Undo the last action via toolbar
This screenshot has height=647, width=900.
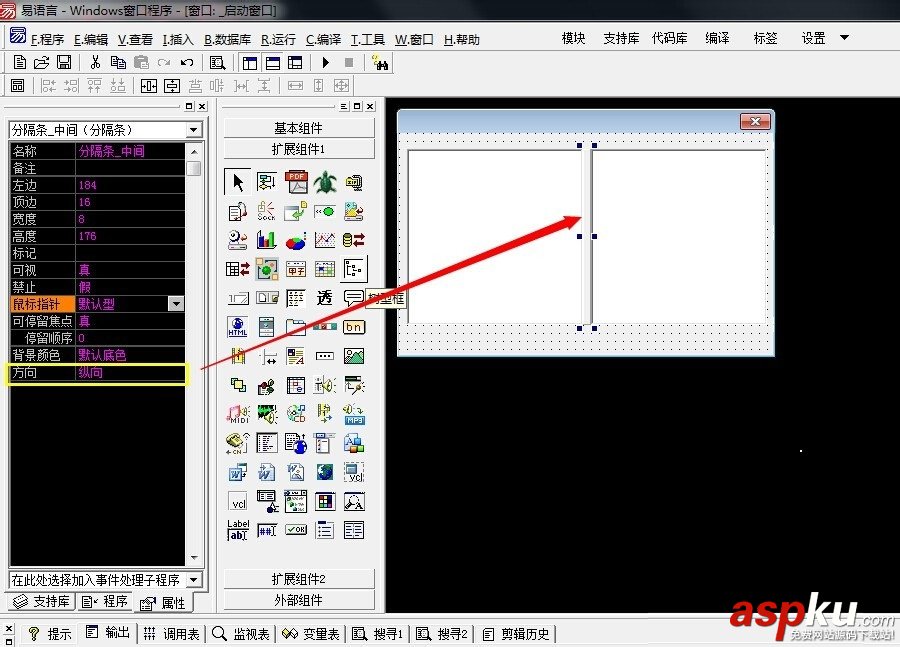point(187,63)
